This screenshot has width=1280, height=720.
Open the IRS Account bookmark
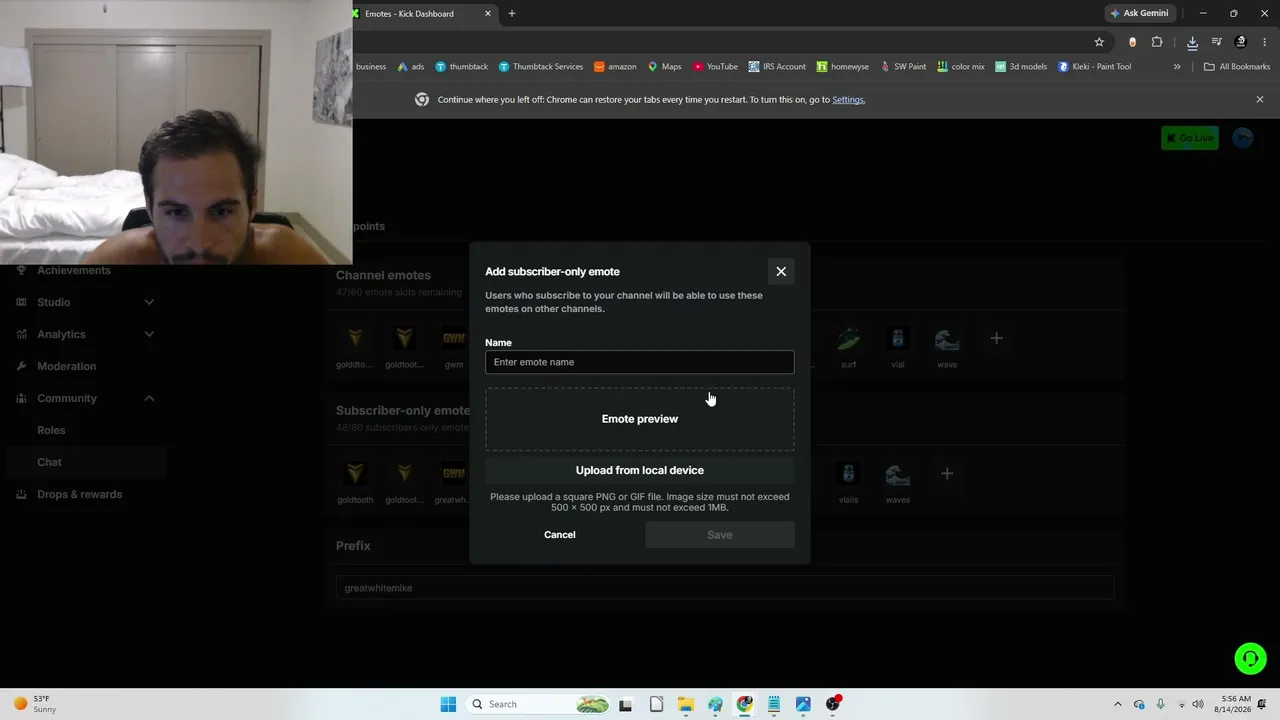coord(777,67)
